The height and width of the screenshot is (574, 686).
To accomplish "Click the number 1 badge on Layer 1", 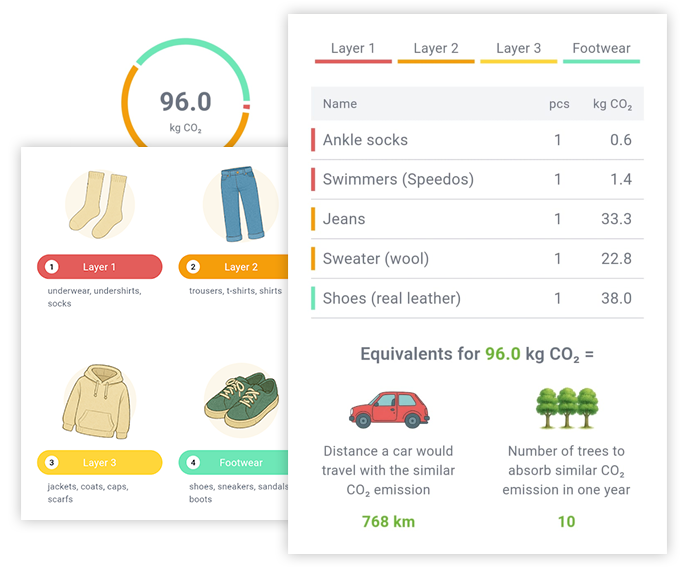I will 52,267.
